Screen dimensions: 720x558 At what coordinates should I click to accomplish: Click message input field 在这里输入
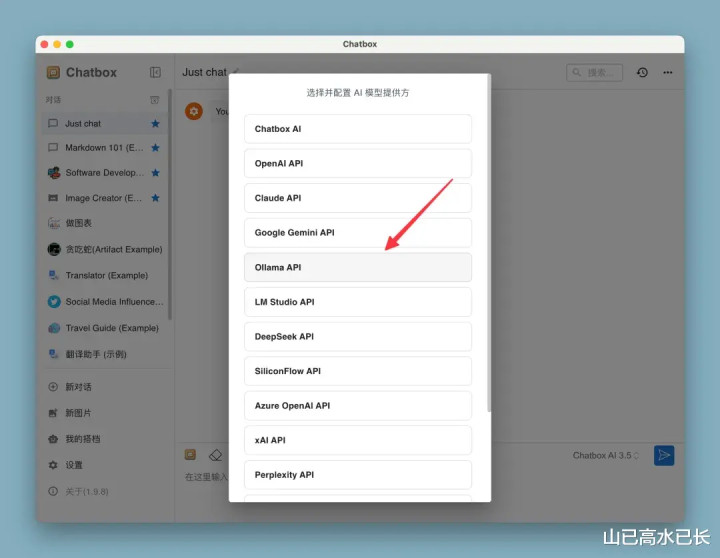coord(206,477)
